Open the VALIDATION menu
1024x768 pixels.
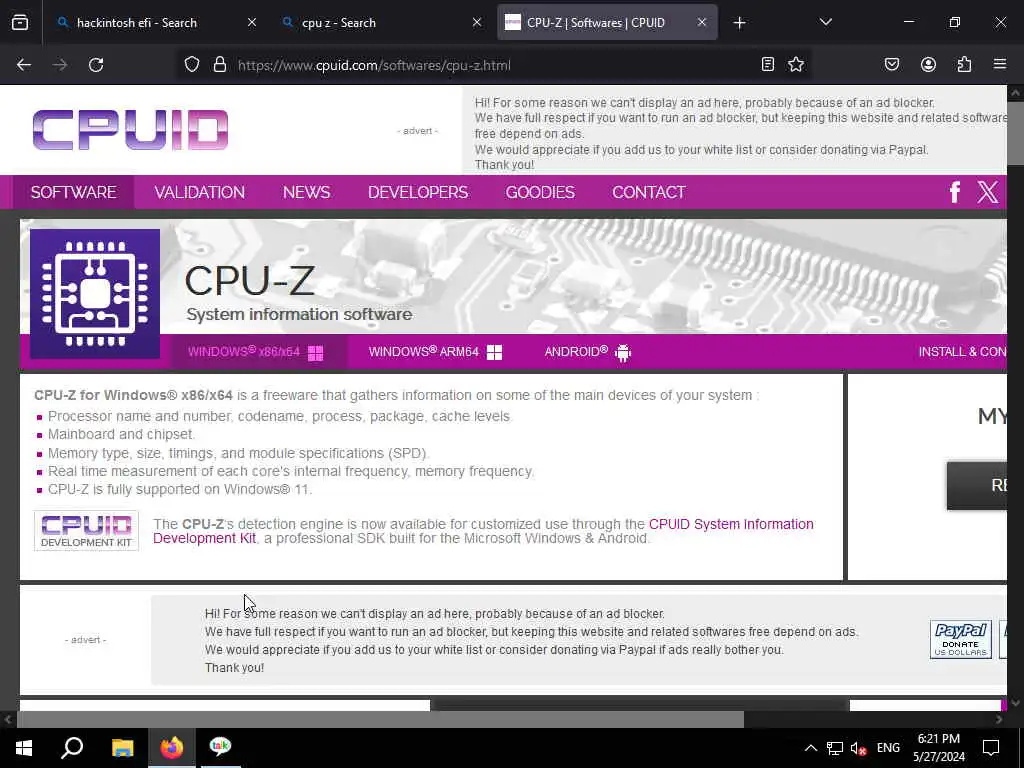coord(200,192)
